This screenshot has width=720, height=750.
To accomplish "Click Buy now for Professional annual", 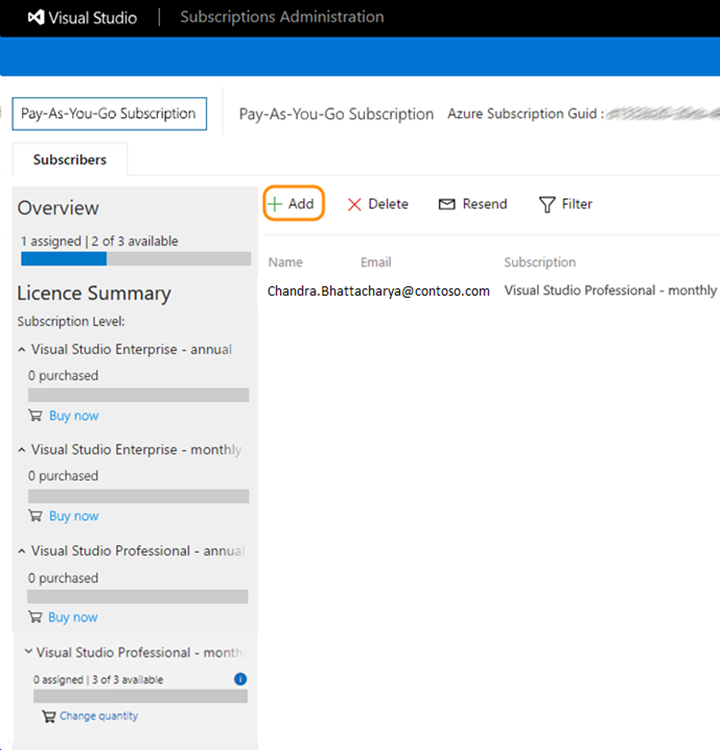I will (73, 617).
